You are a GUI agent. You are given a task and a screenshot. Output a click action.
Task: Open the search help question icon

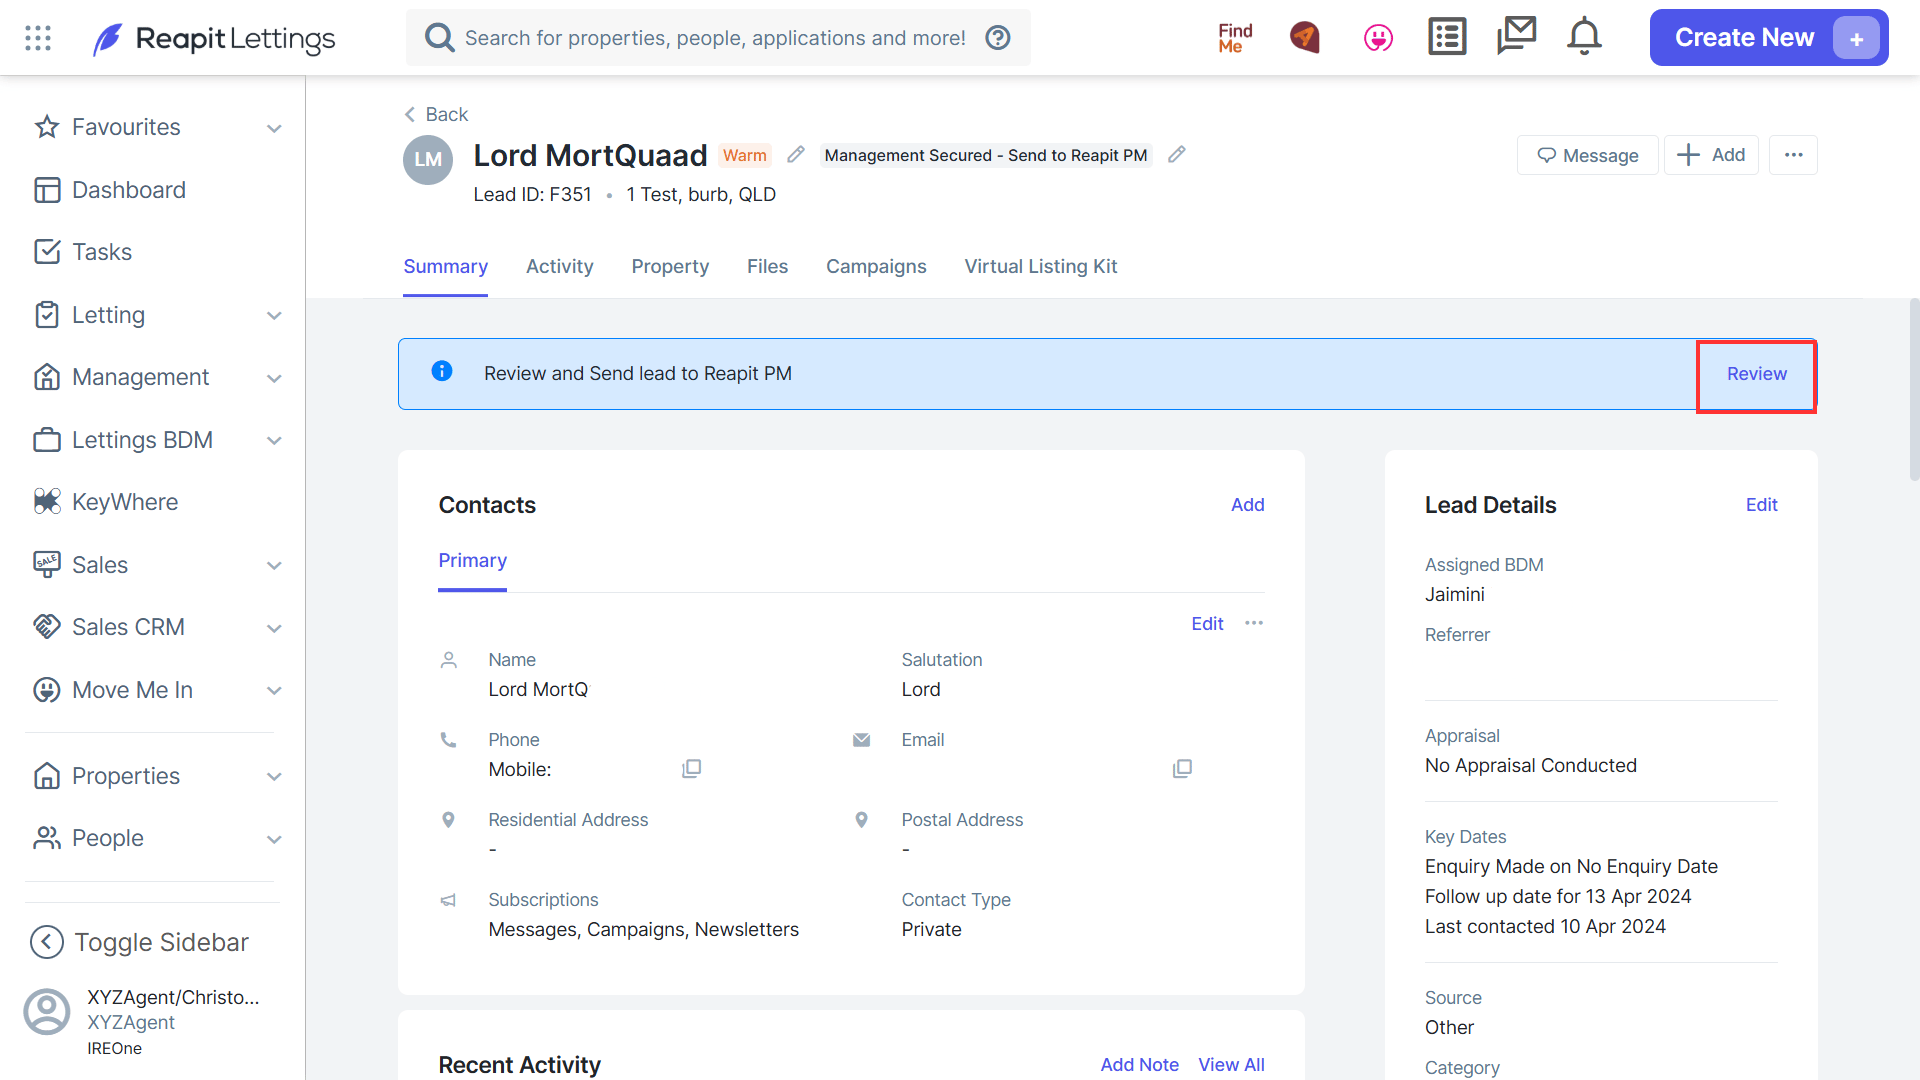[998, 38]
